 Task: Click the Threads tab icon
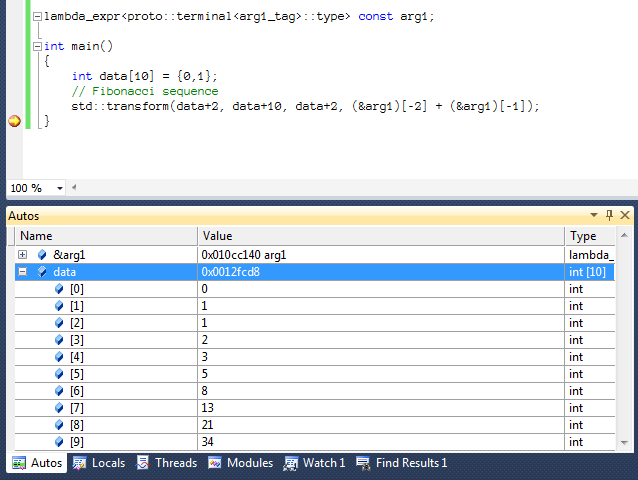point(143,463)
